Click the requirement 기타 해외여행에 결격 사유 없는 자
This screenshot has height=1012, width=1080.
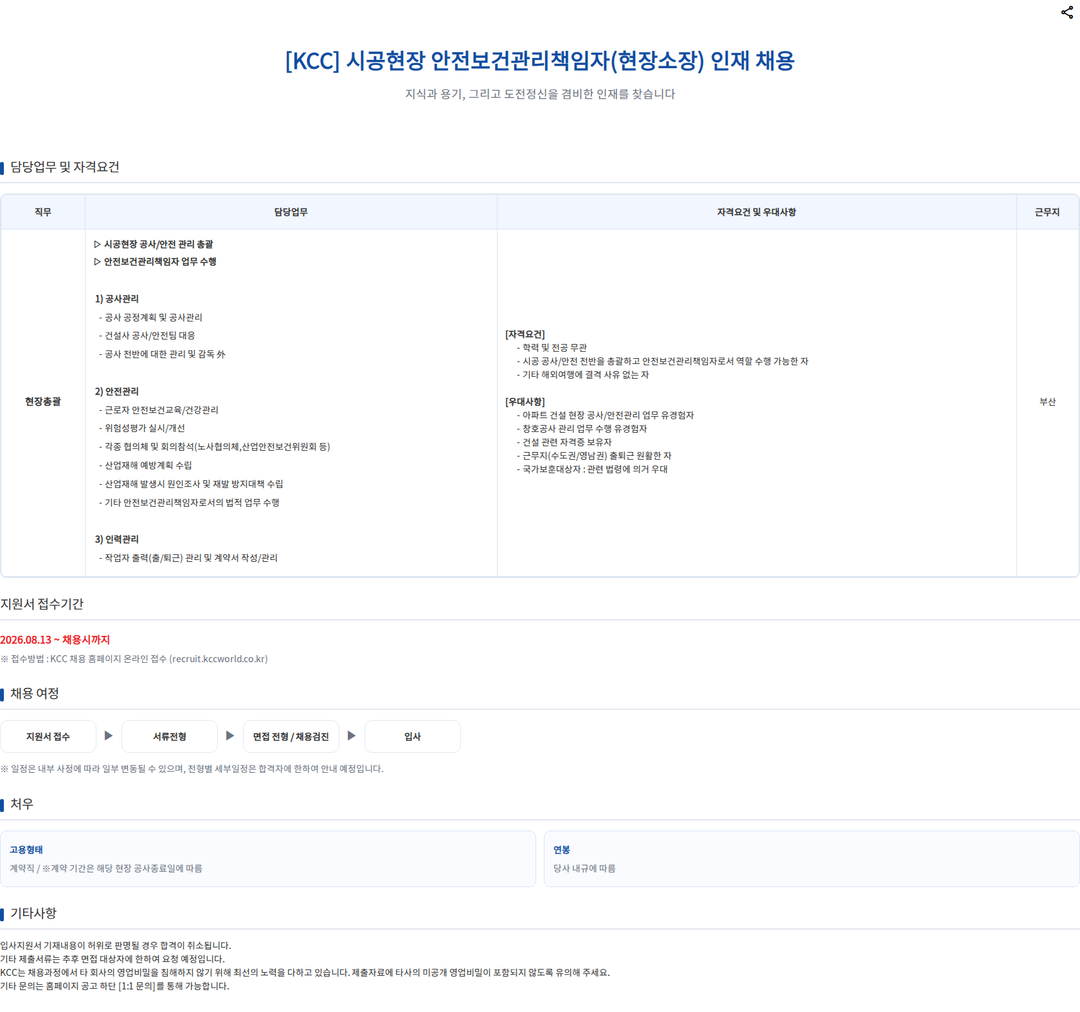tap(583, 375)
